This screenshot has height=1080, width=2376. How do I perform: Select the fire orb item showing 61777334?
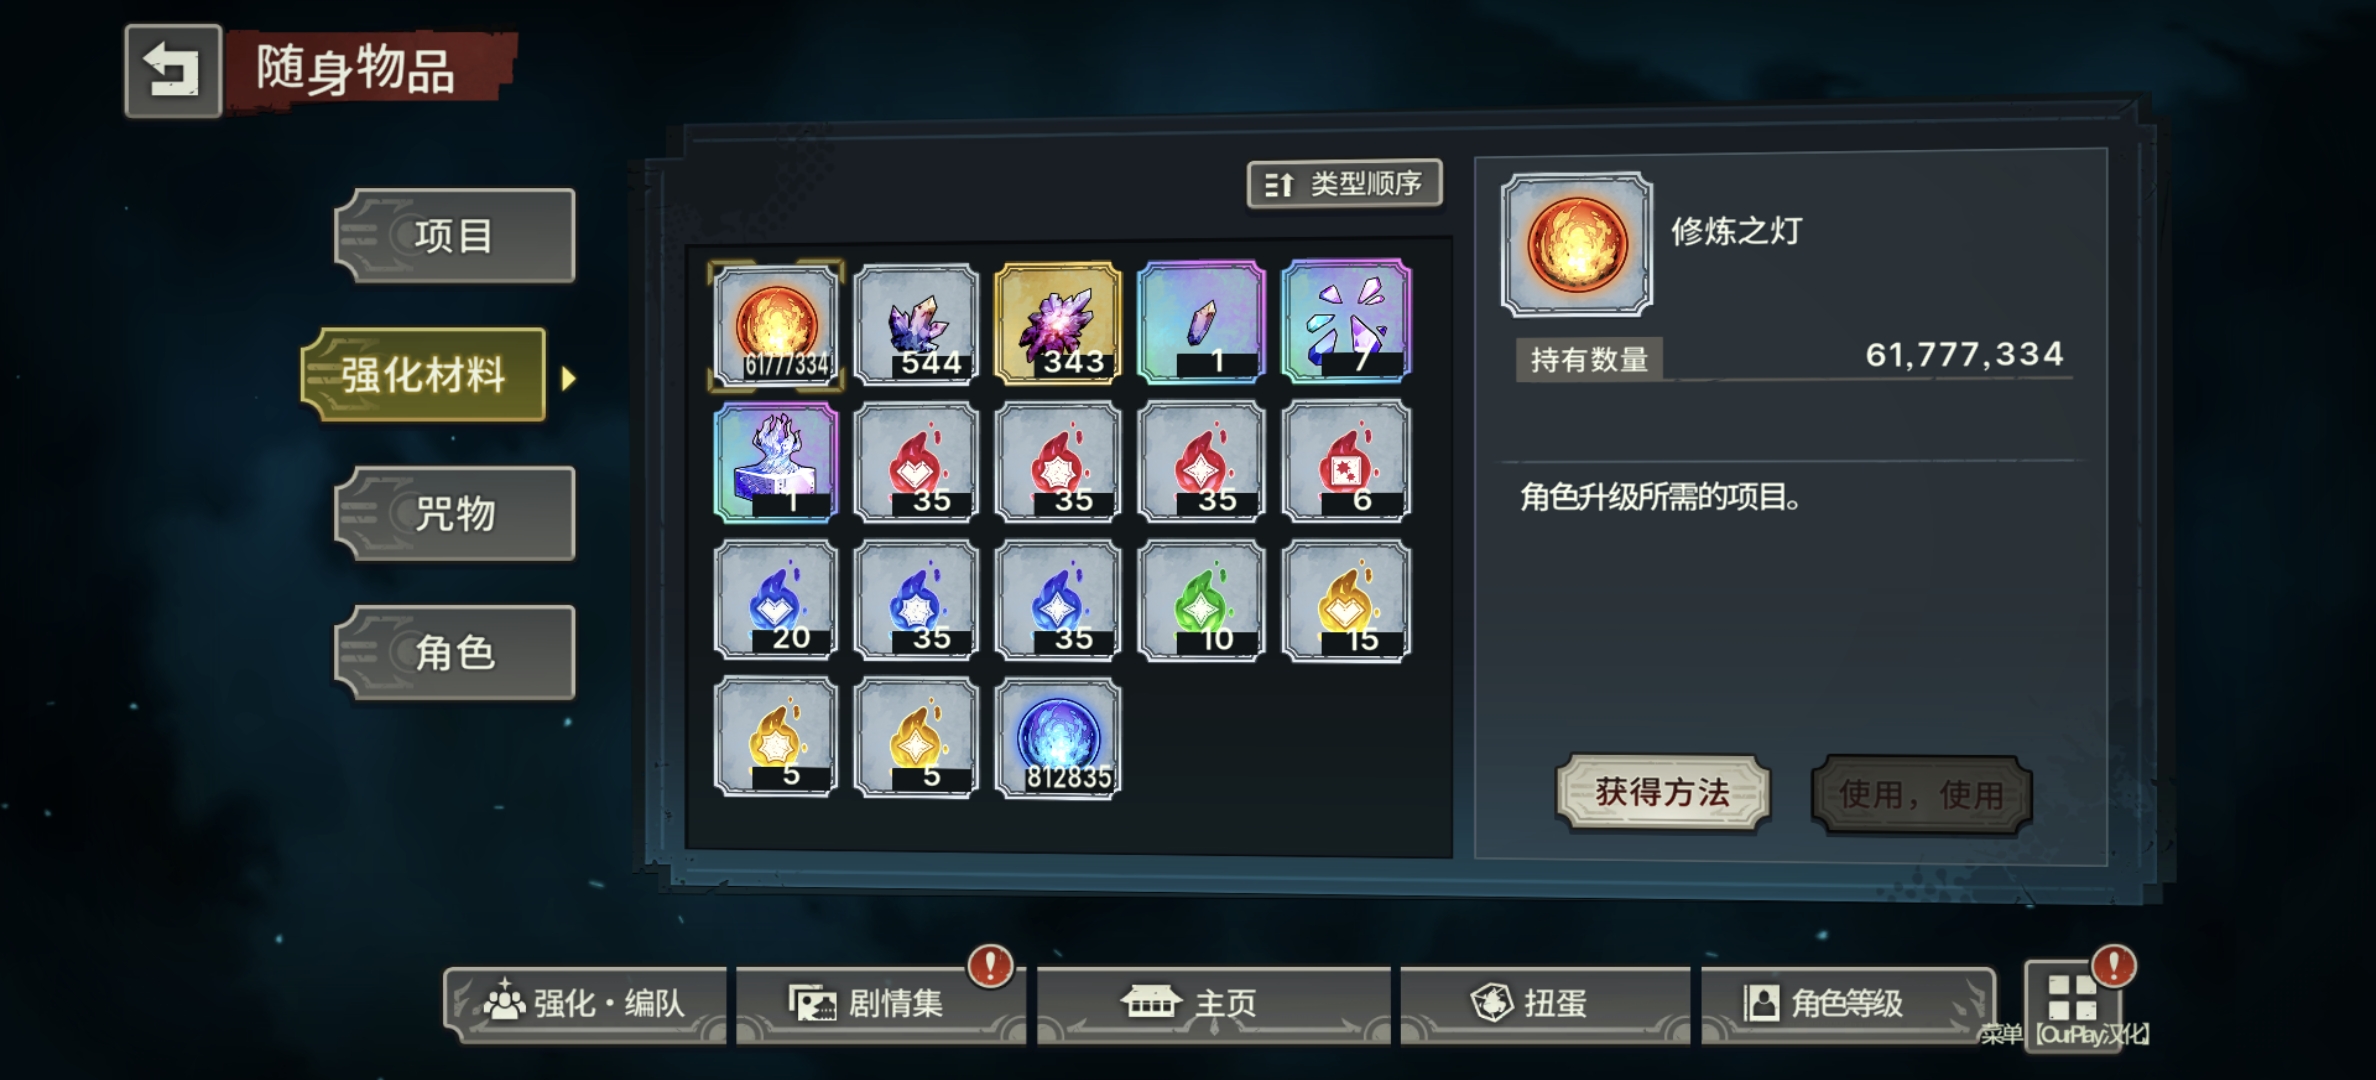click(776, 324)
